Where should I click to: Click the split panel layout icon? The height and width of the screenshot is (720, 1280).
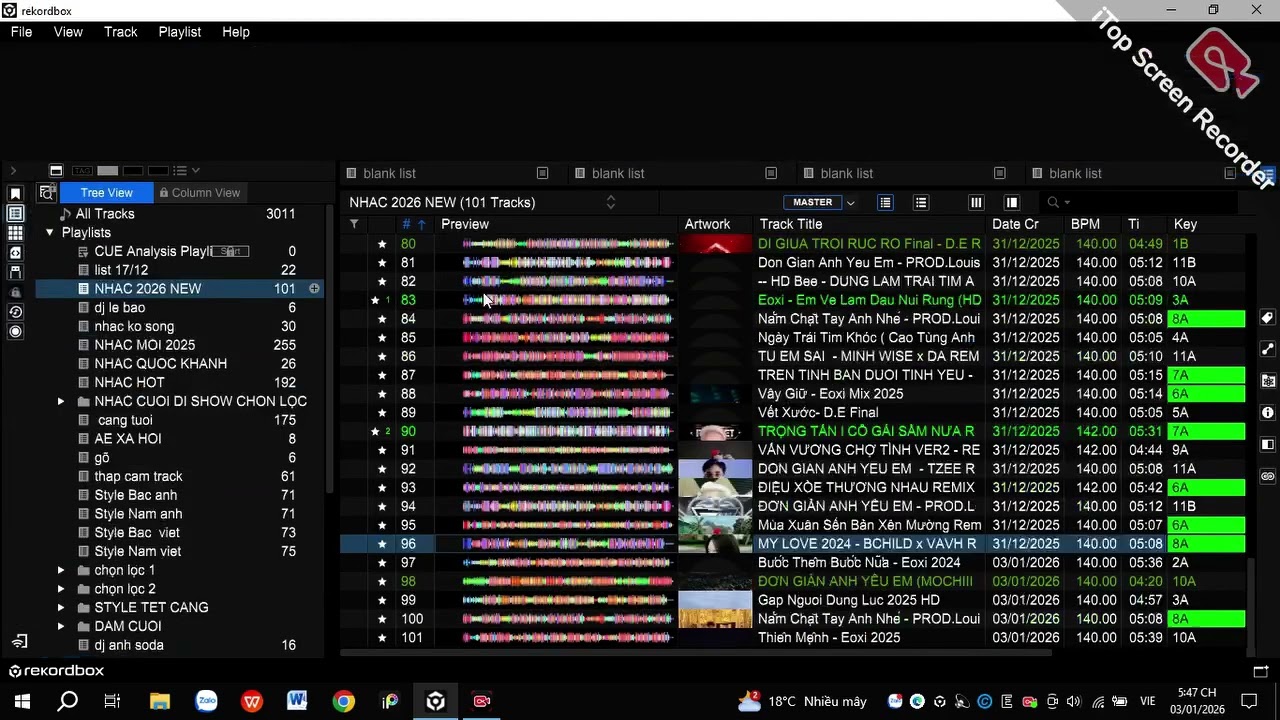coord(1012,202)
